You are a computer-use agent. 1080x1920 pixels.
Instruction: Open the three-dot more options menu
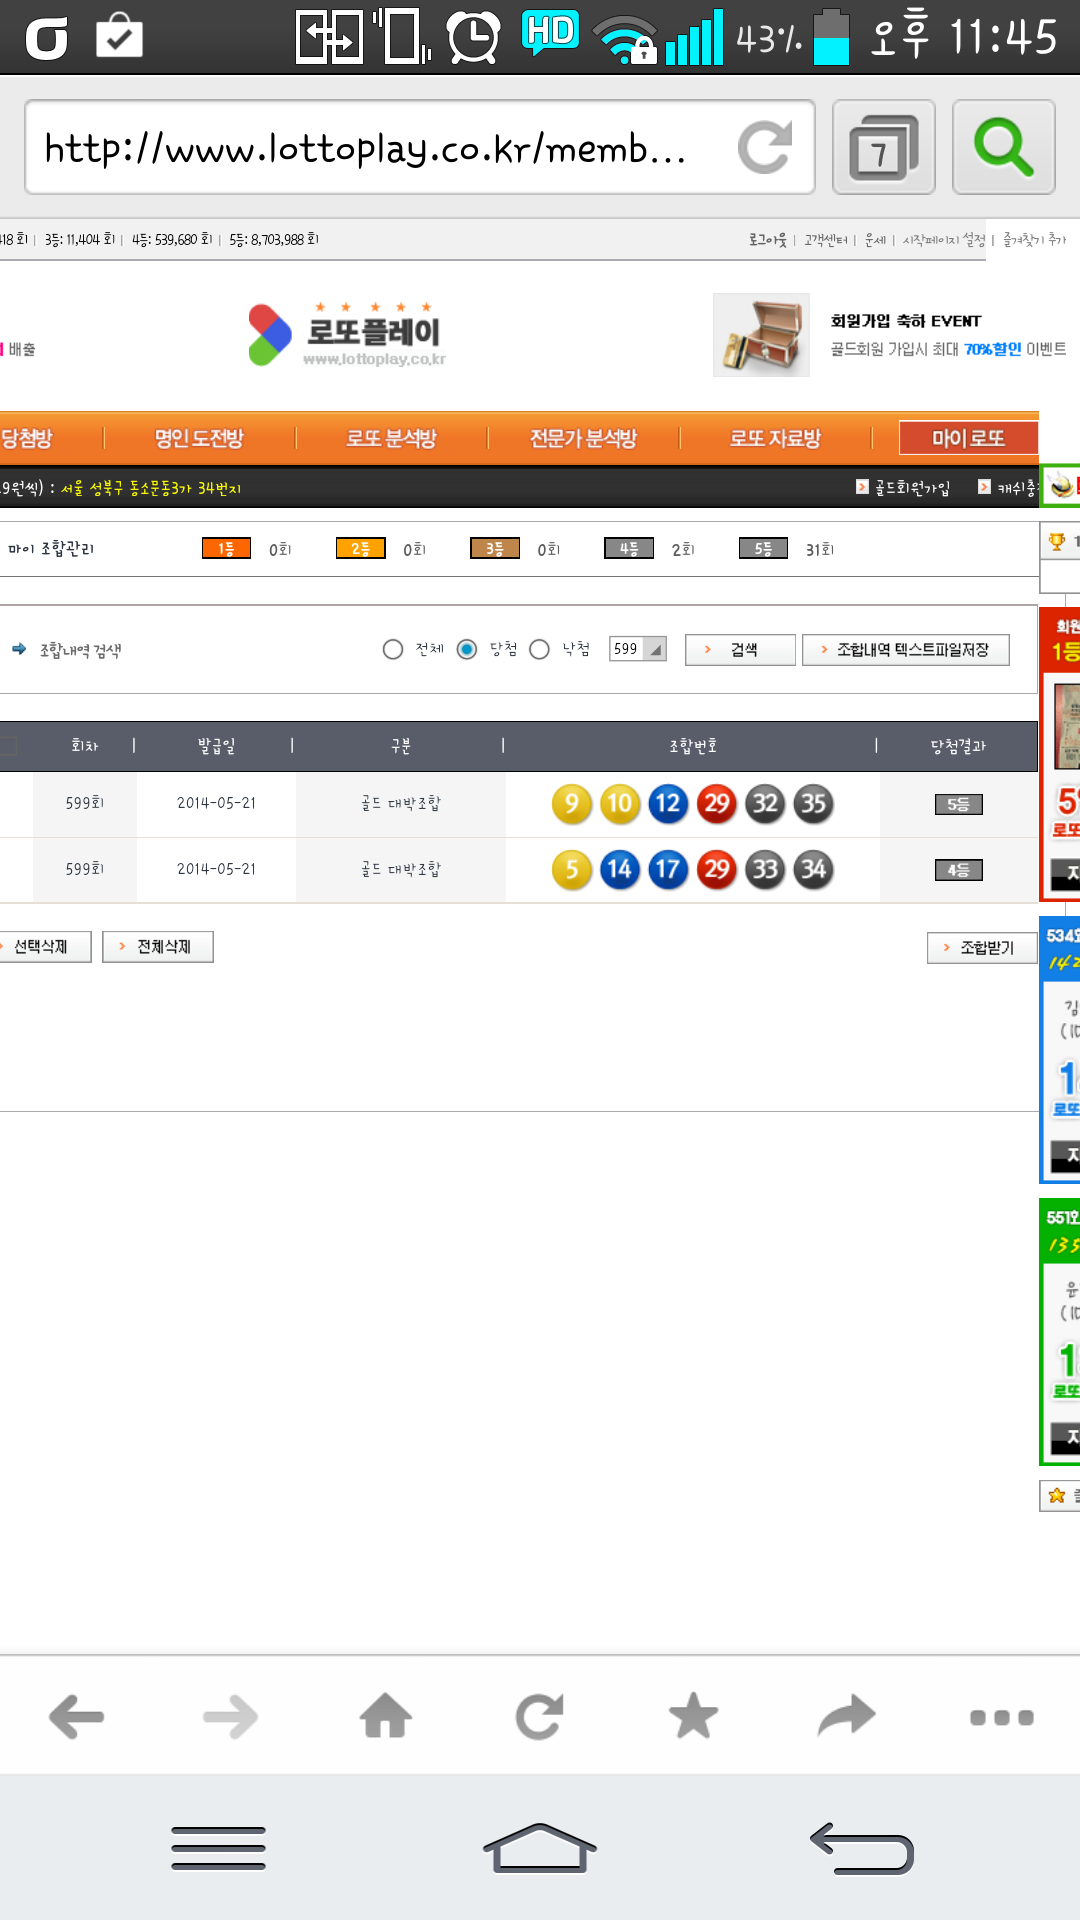pos(1001,1717)
